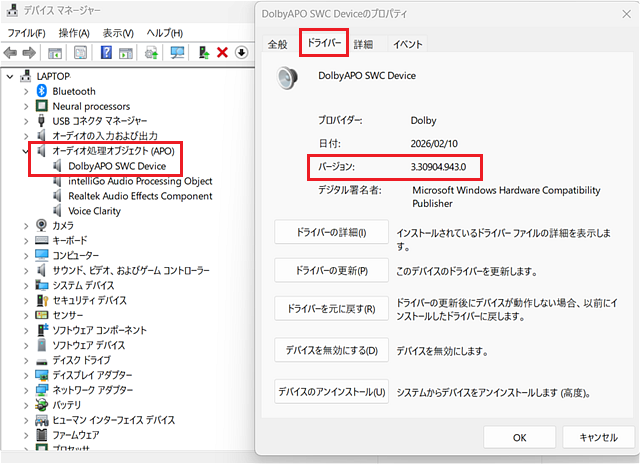This screenshot has height=464, width=640.
Task: Click the speaker icon in the properties dialog
Action: coord(287,78)
